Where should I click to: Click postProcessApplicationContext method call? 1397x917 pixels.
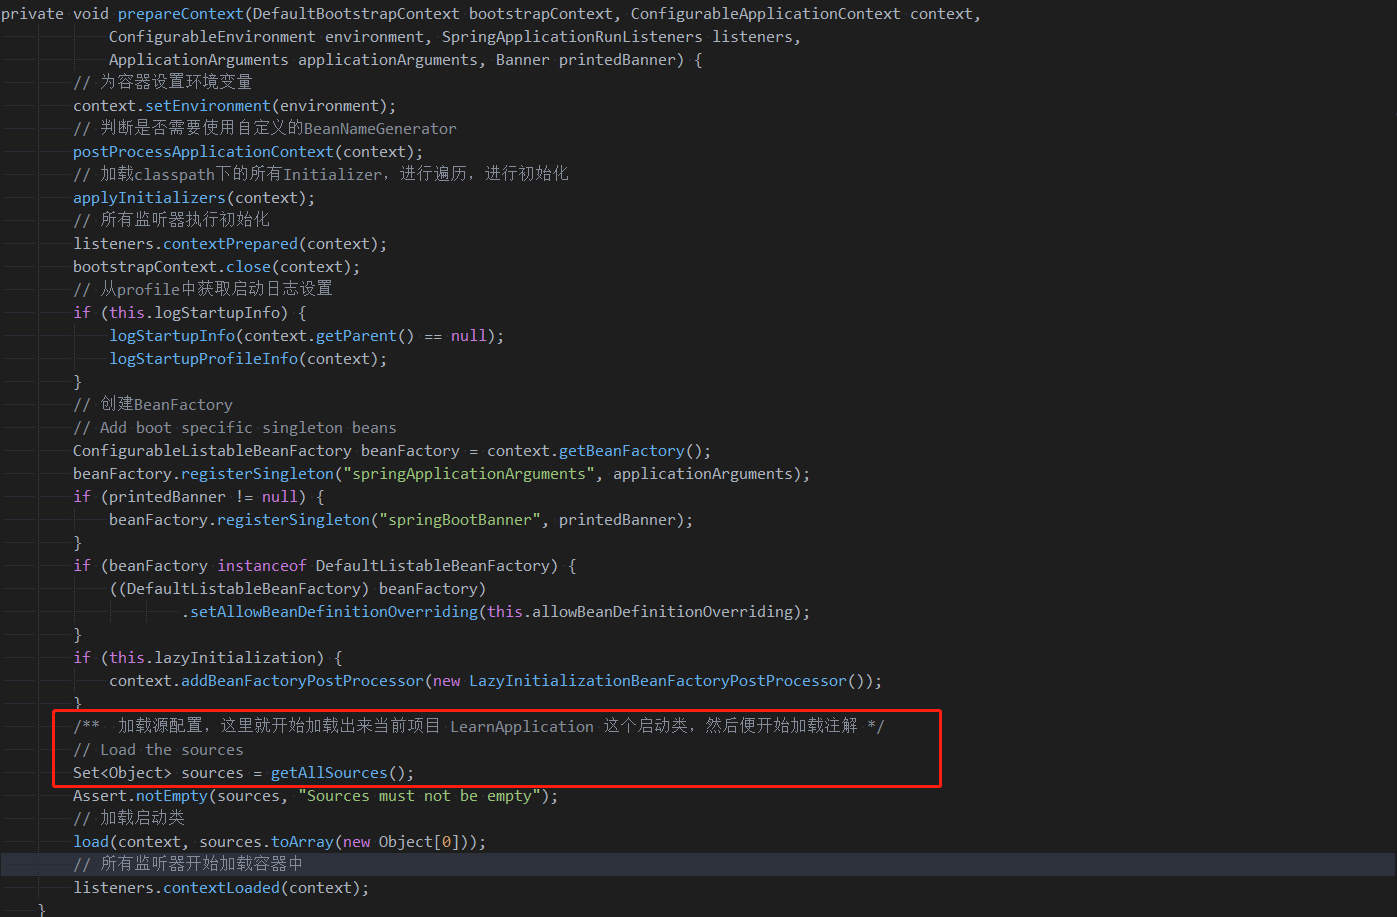coord(203,152)
